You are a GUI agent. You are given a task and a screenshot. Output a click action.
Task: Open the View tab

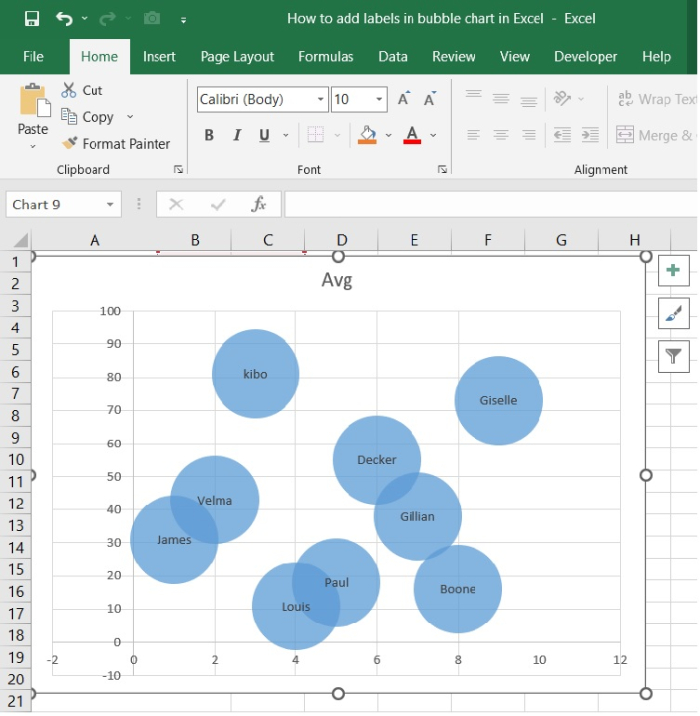point(515,57)
